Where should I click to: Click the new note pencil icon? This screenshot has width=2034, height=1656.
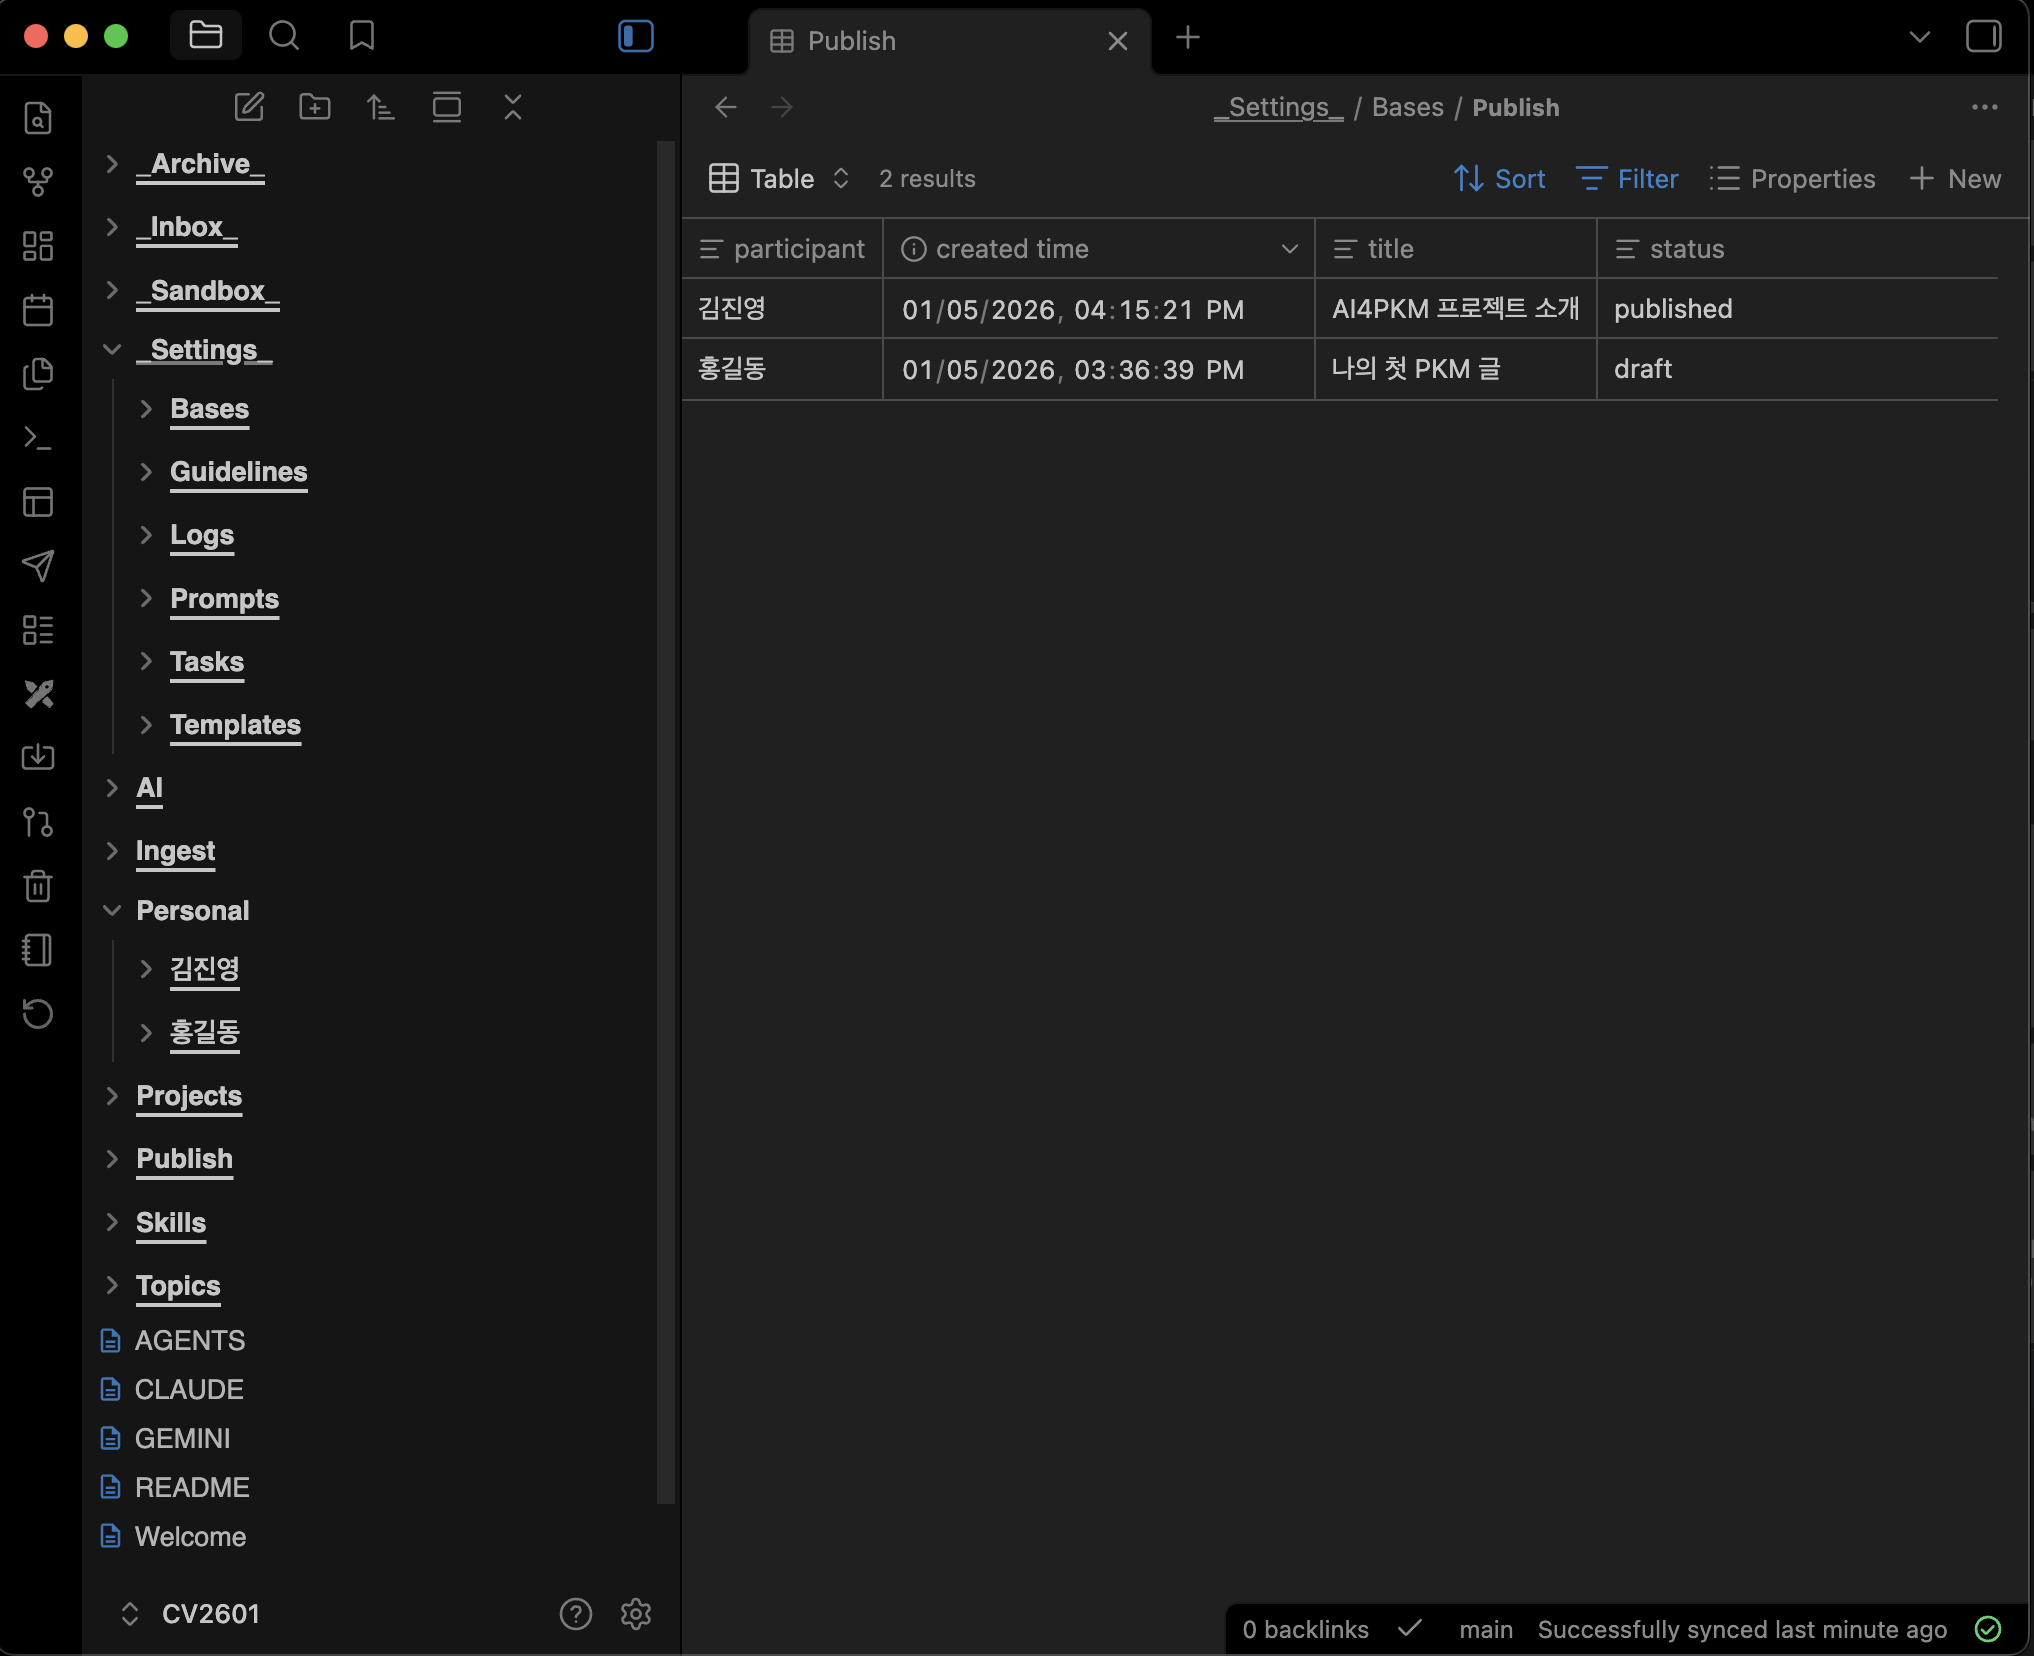249,107
